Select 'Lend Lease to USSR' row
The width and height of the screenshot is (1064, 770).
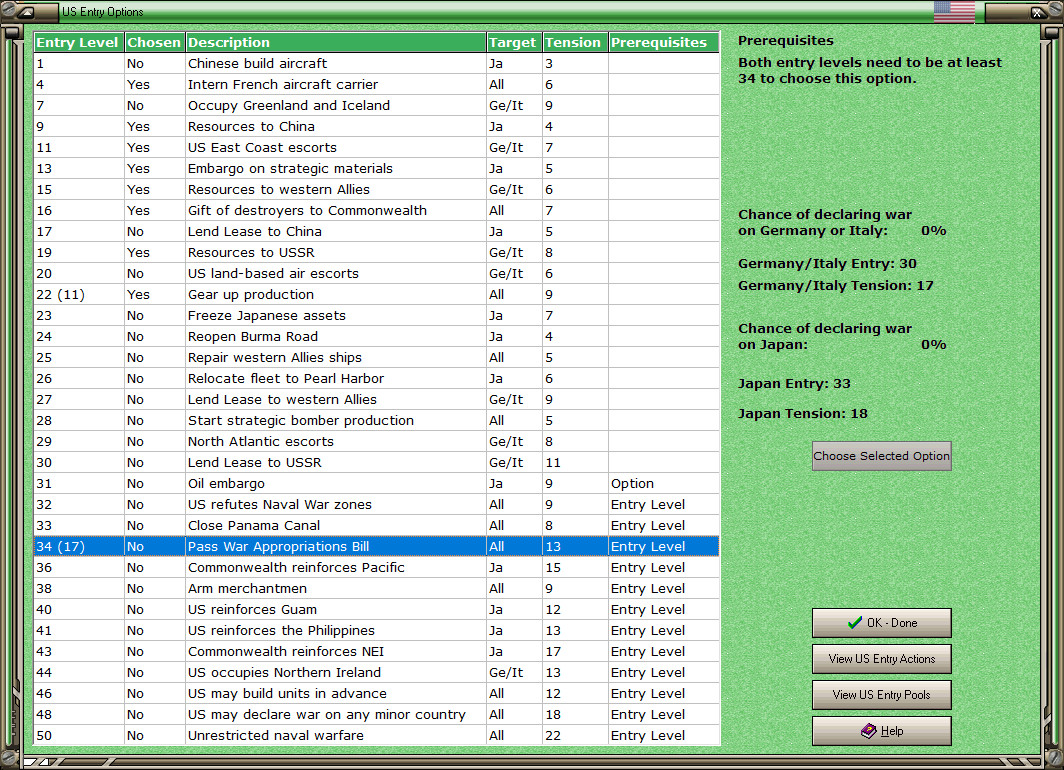point(377,463)
